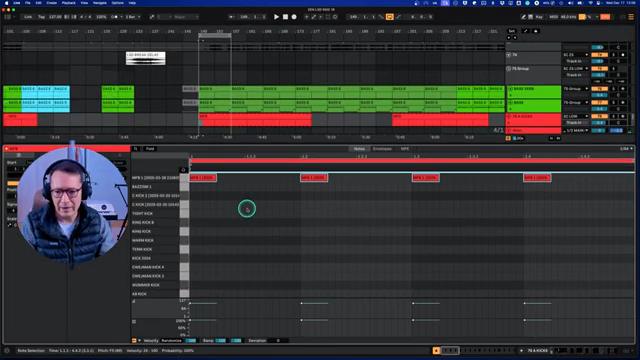Collapse the 75 Group track
The height and width of the screenshot is (360, 640).
point(509,69)
